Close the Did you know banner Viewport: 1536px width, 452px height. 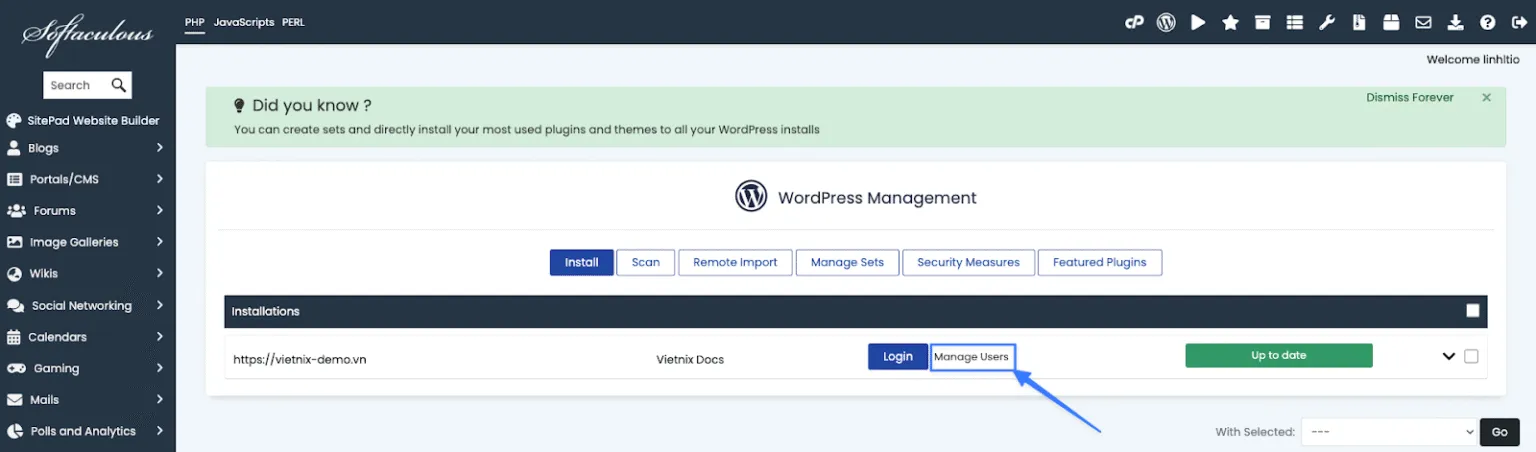[x=1486, y=98]
